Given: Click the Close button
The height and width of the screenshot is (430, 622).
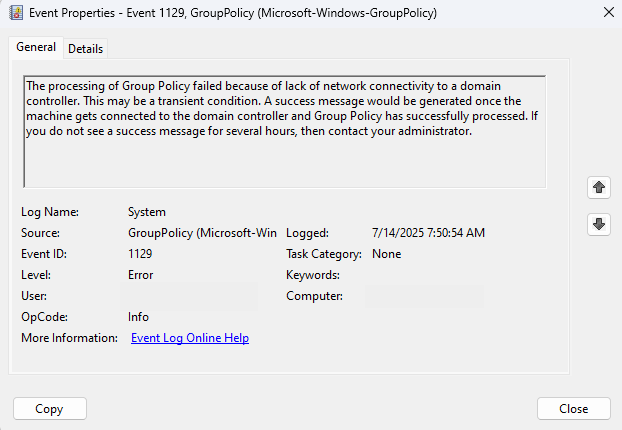Looking at the screenshot, I should click(574, 409).
